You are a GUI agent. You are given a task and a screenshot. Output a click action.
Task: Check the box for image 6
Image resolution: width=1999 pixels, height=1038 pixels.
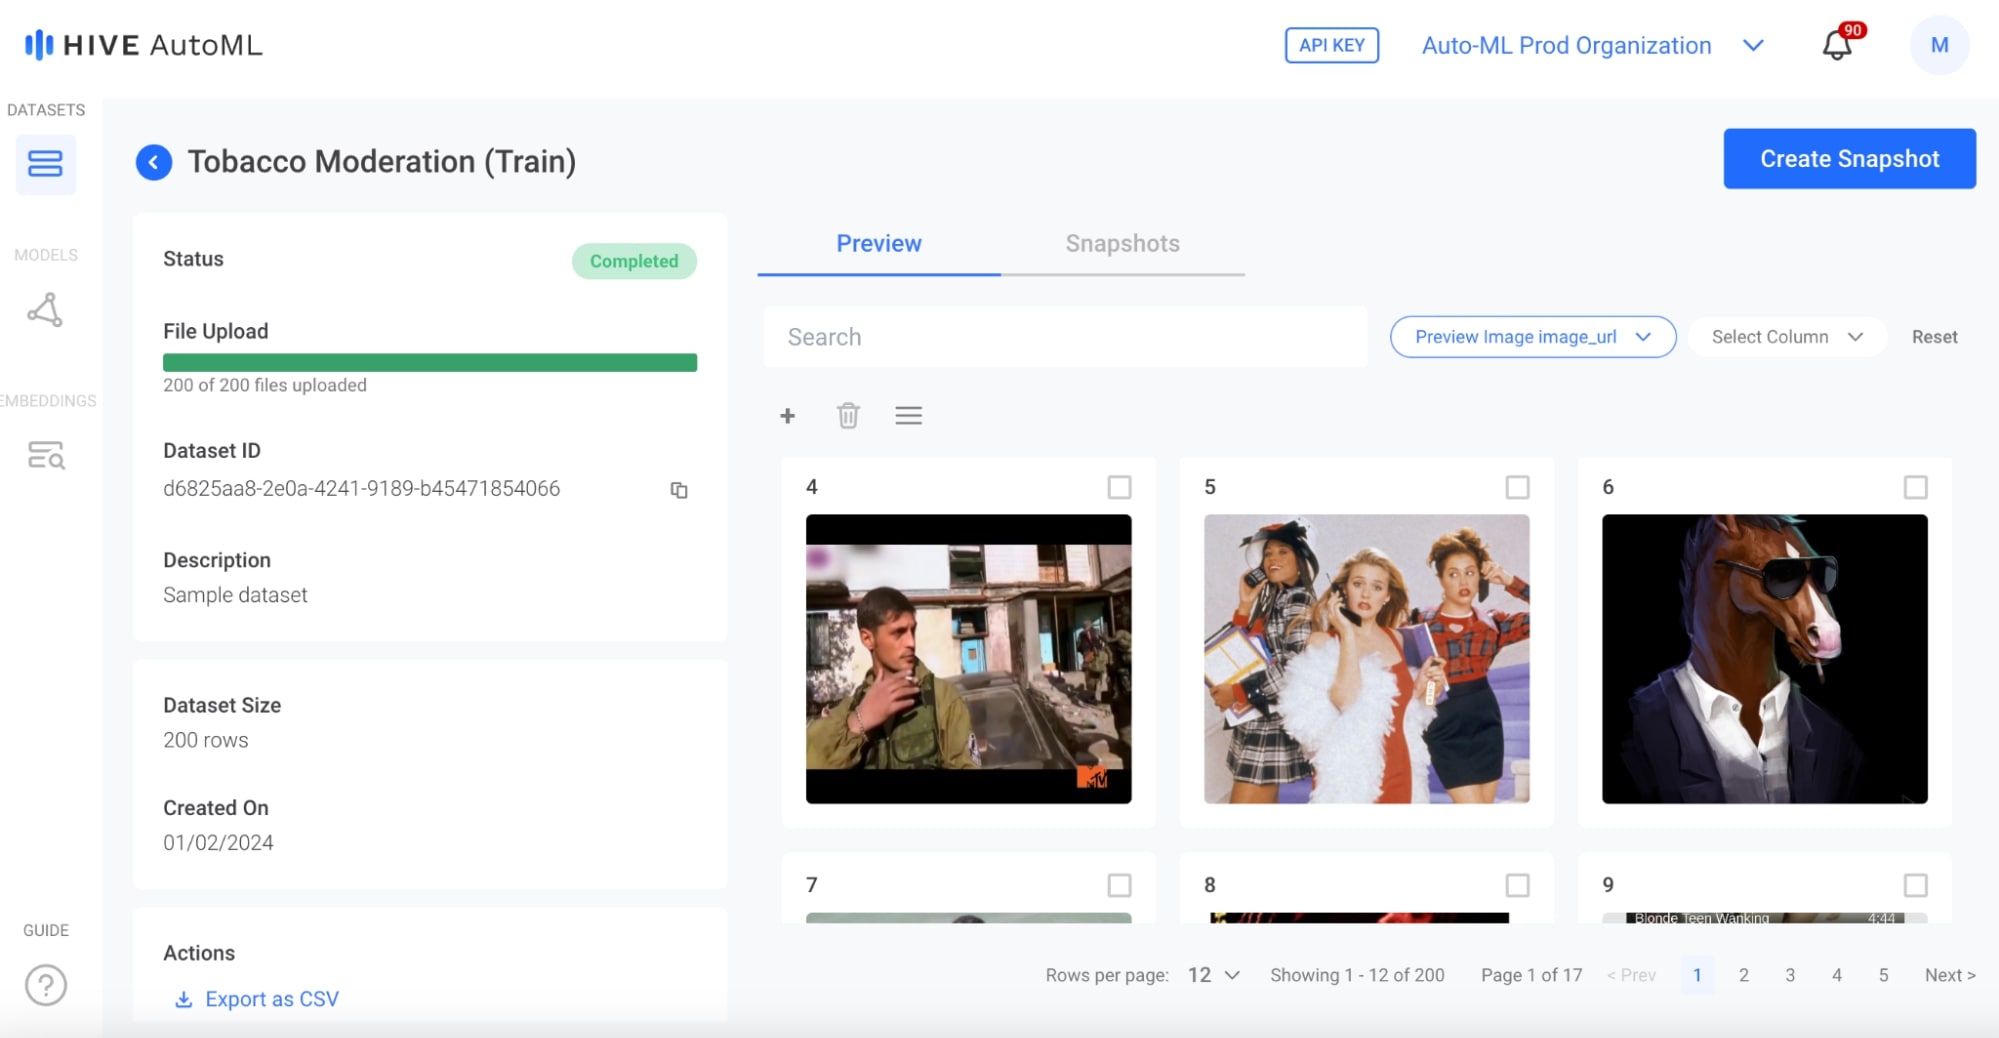click(x=1915, y=487)
